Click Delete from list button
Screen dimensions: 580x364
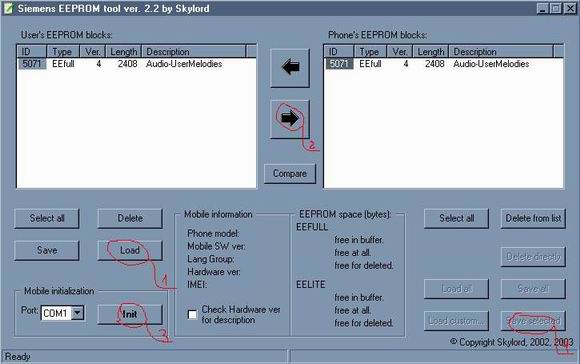(x=533, y=218)
